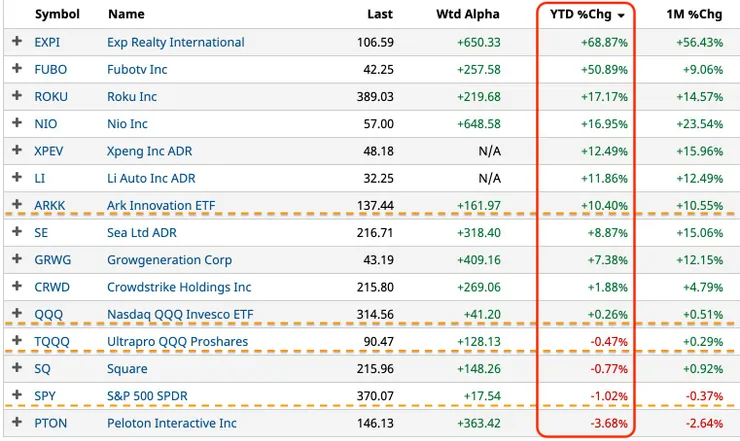Open the Roku Inc company link
This screenshot has width=740, height=441.
132,97
